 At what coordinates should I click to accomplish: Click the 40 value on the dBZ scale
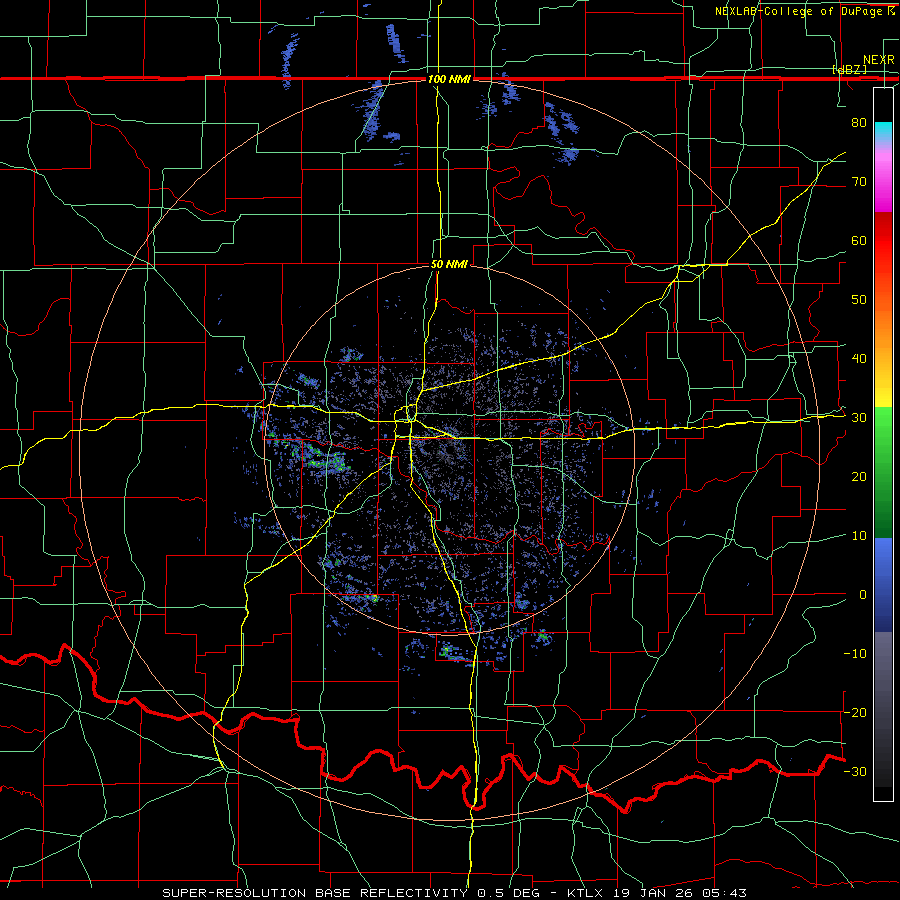tap(859, 358)
